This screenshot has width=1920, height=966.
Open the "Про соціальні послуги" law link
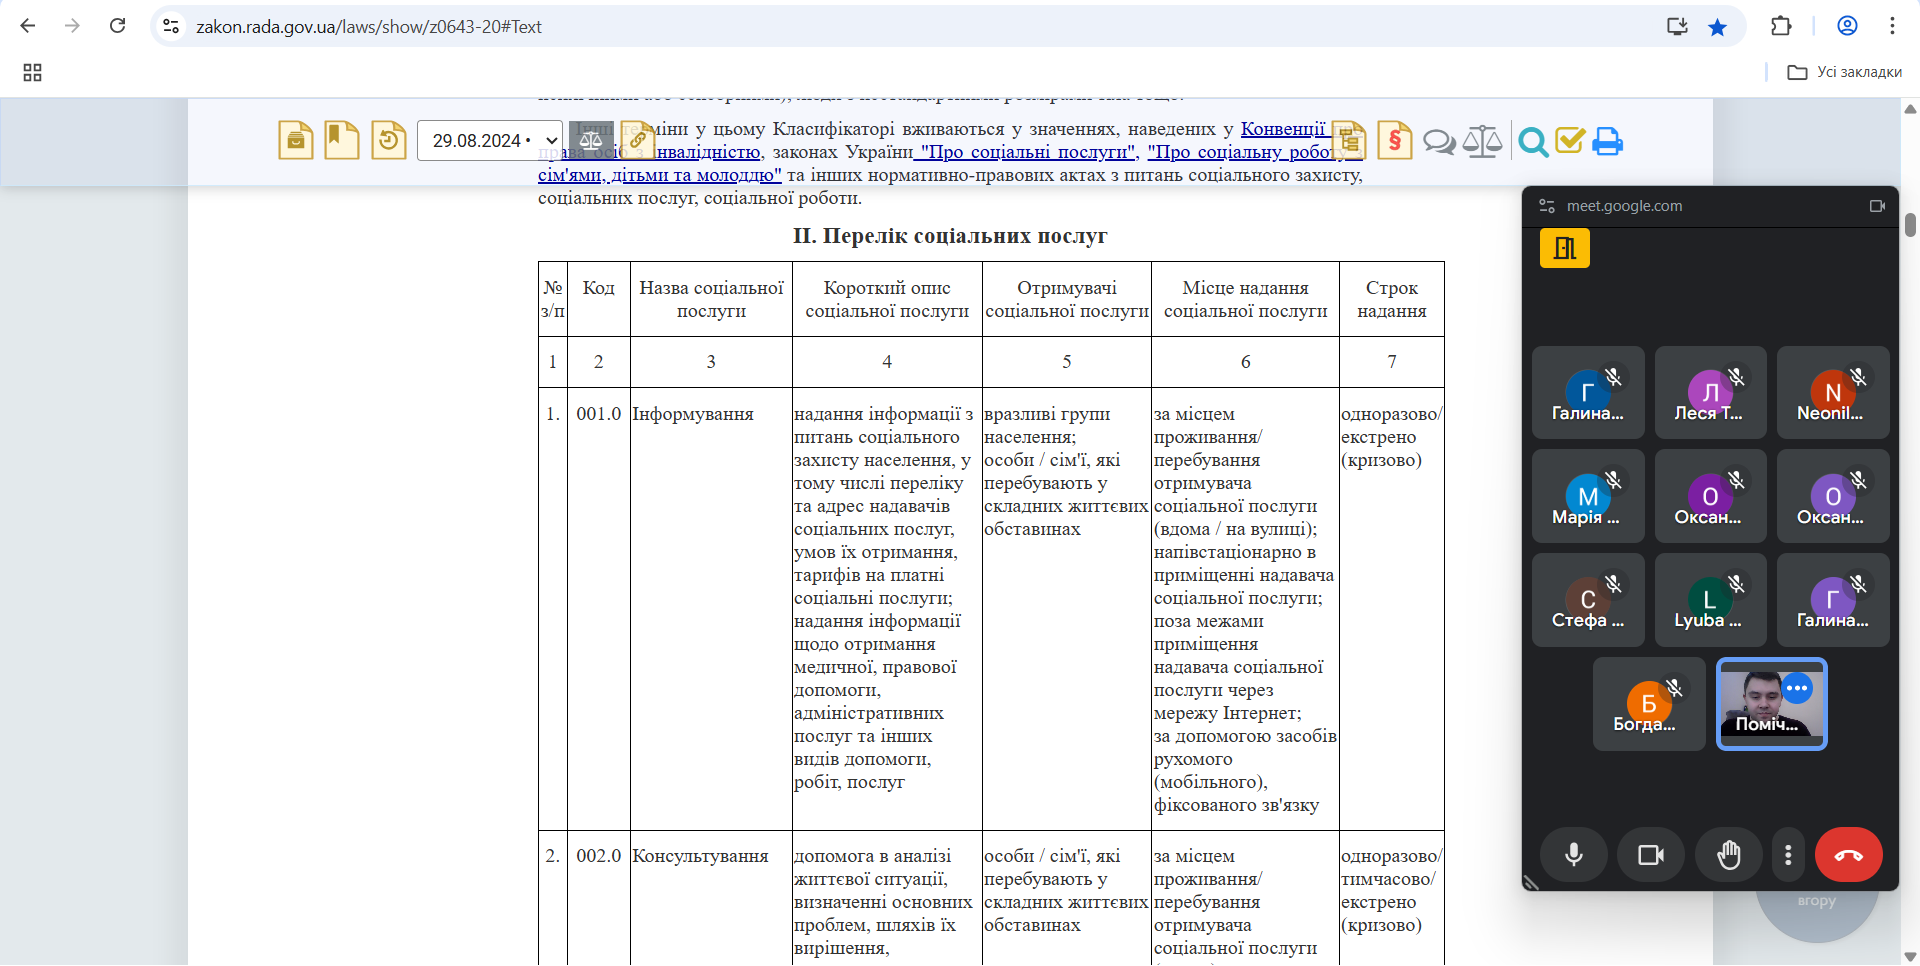pos(1029,152)
